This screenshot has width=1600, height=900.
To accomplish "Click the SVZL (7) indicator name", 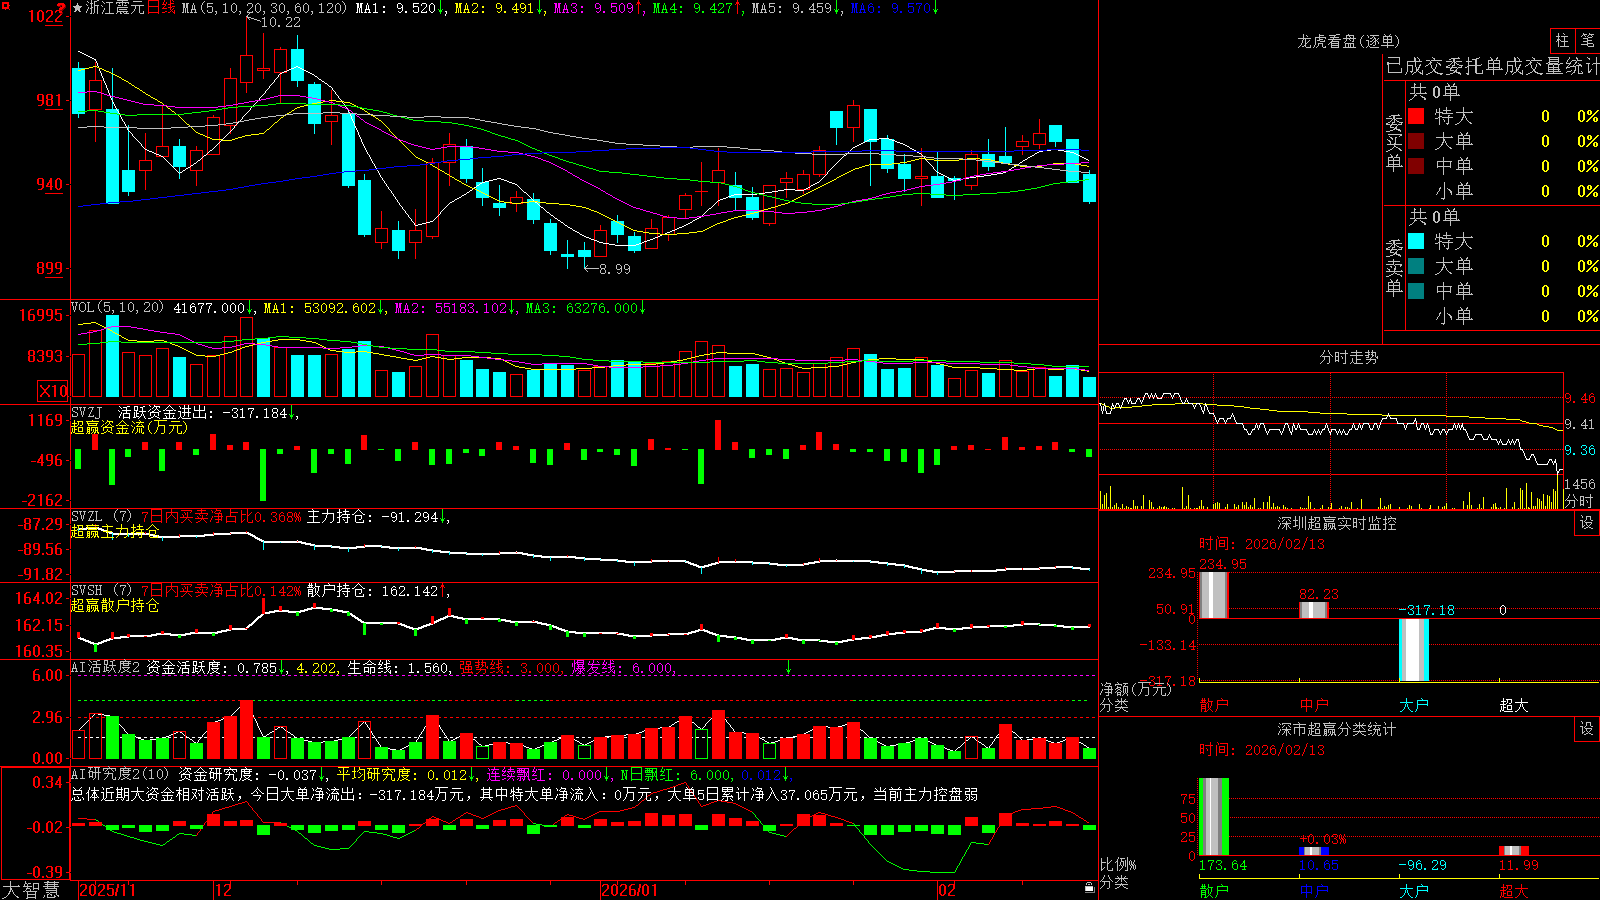I will 101,517.
